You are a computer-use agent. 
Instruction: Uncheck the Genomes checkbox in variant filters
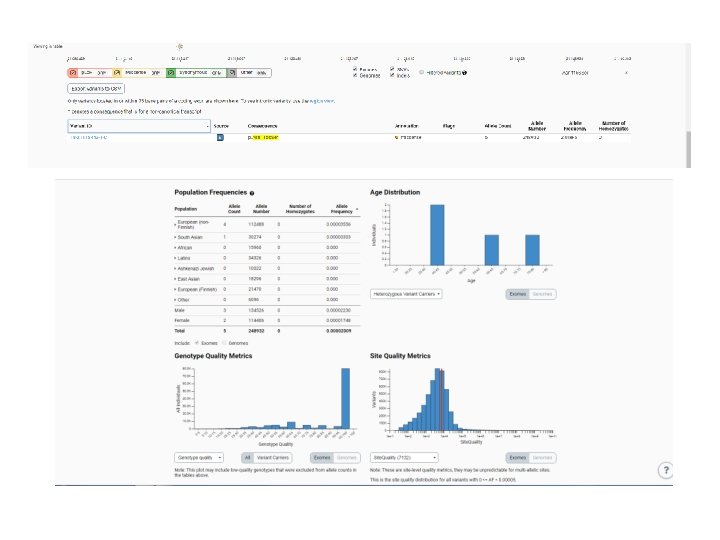355,75
